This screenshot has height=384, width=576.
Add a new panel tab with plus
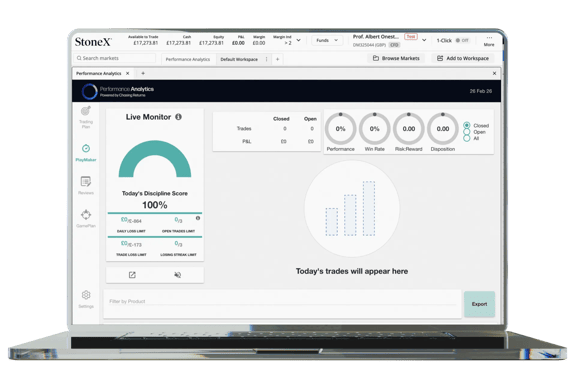point(143,73)
